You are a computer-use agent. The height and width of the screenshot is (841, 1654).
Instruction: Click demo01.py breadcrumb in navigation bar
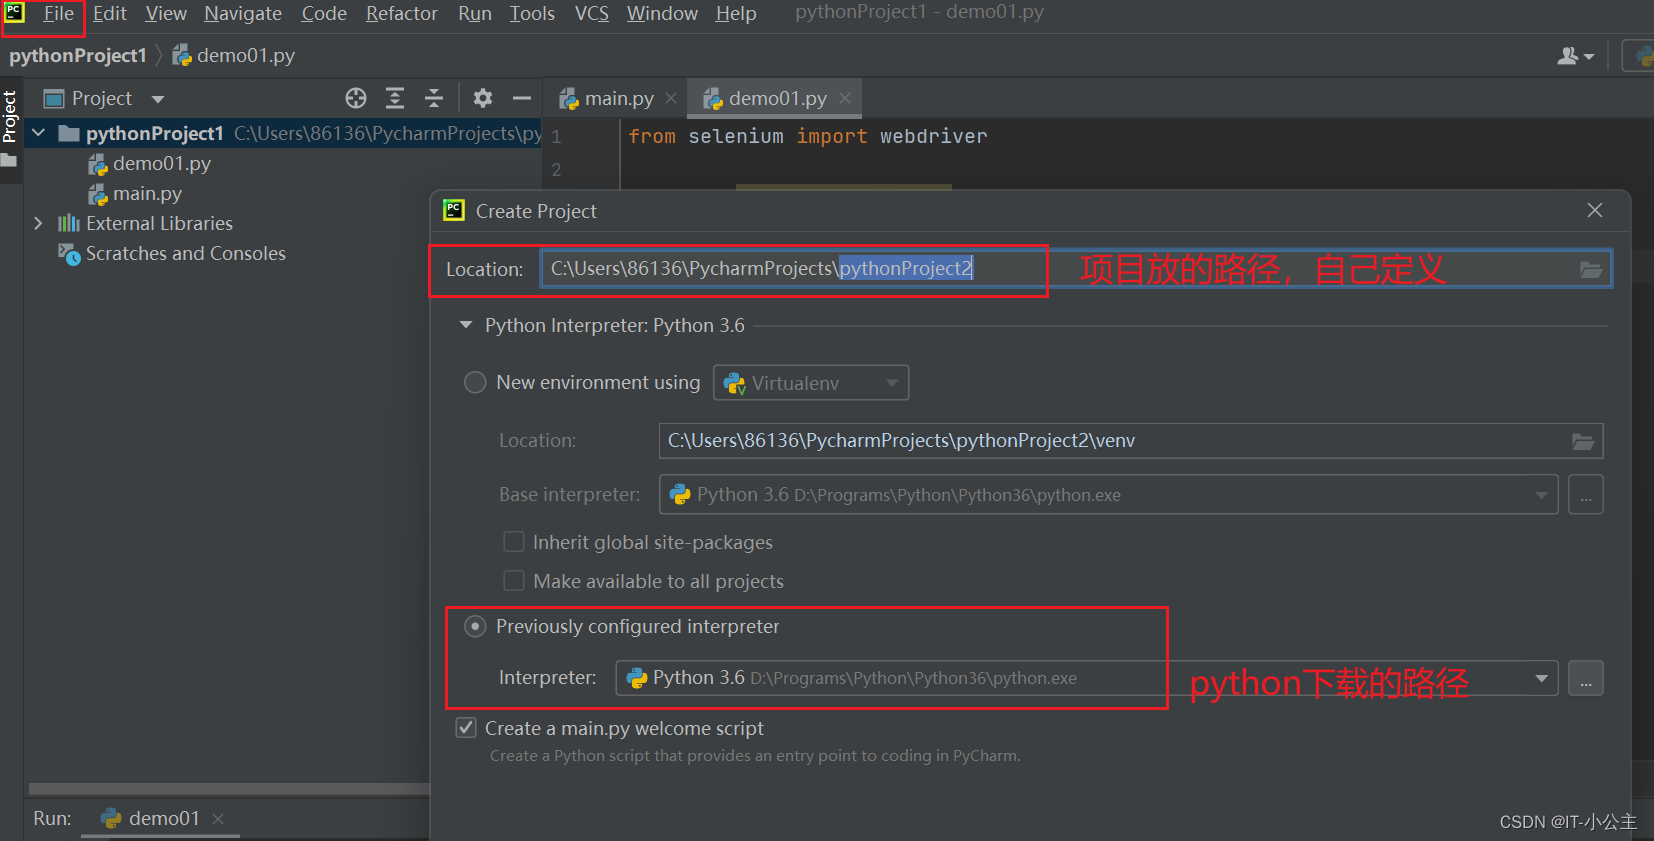tap(234, 56)
